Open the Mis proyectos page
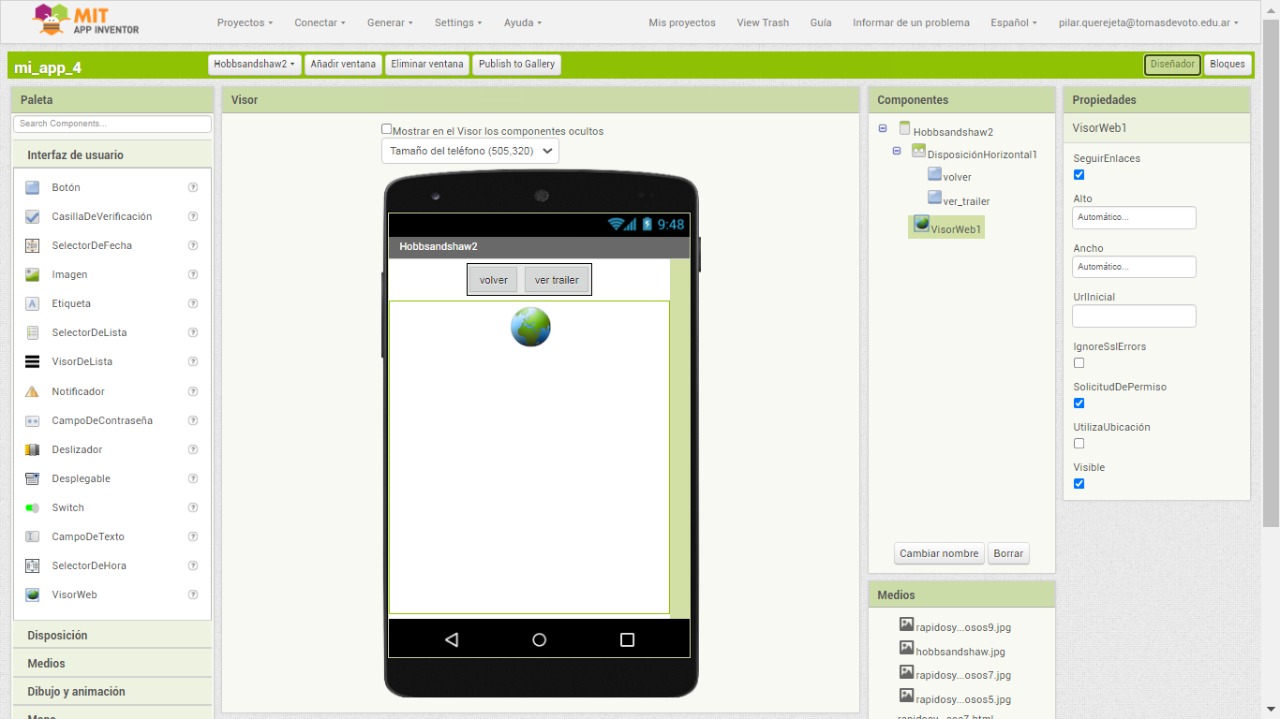Screen dimensions: 1280x719 pos(682,22)
